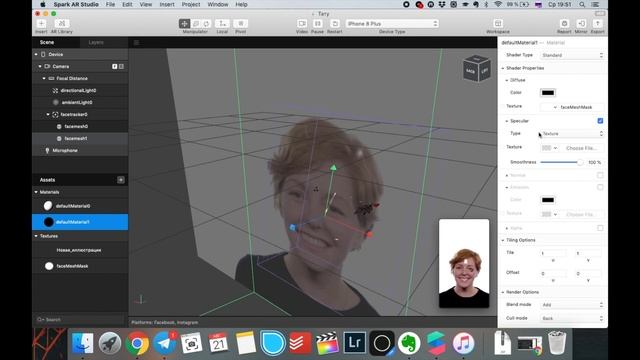Toggle the Pivot icon
This screenshot has height=360, width=640.
click(x=241, y=24)
